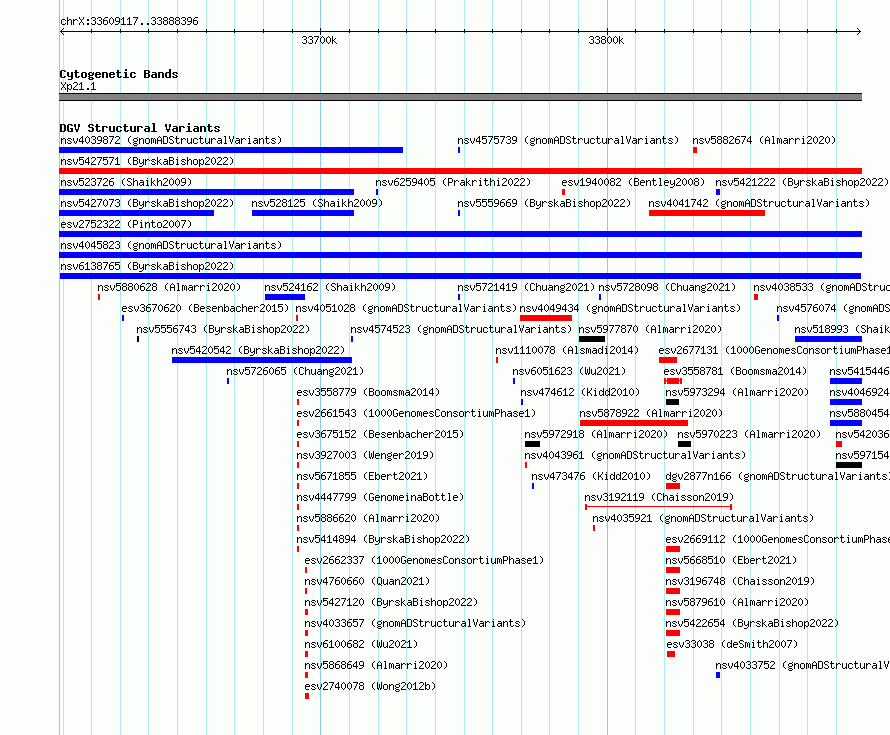Select nsv6259405 Prakrithi2022 label
Viewport: 890px width, 735px height.
(453, 182)
